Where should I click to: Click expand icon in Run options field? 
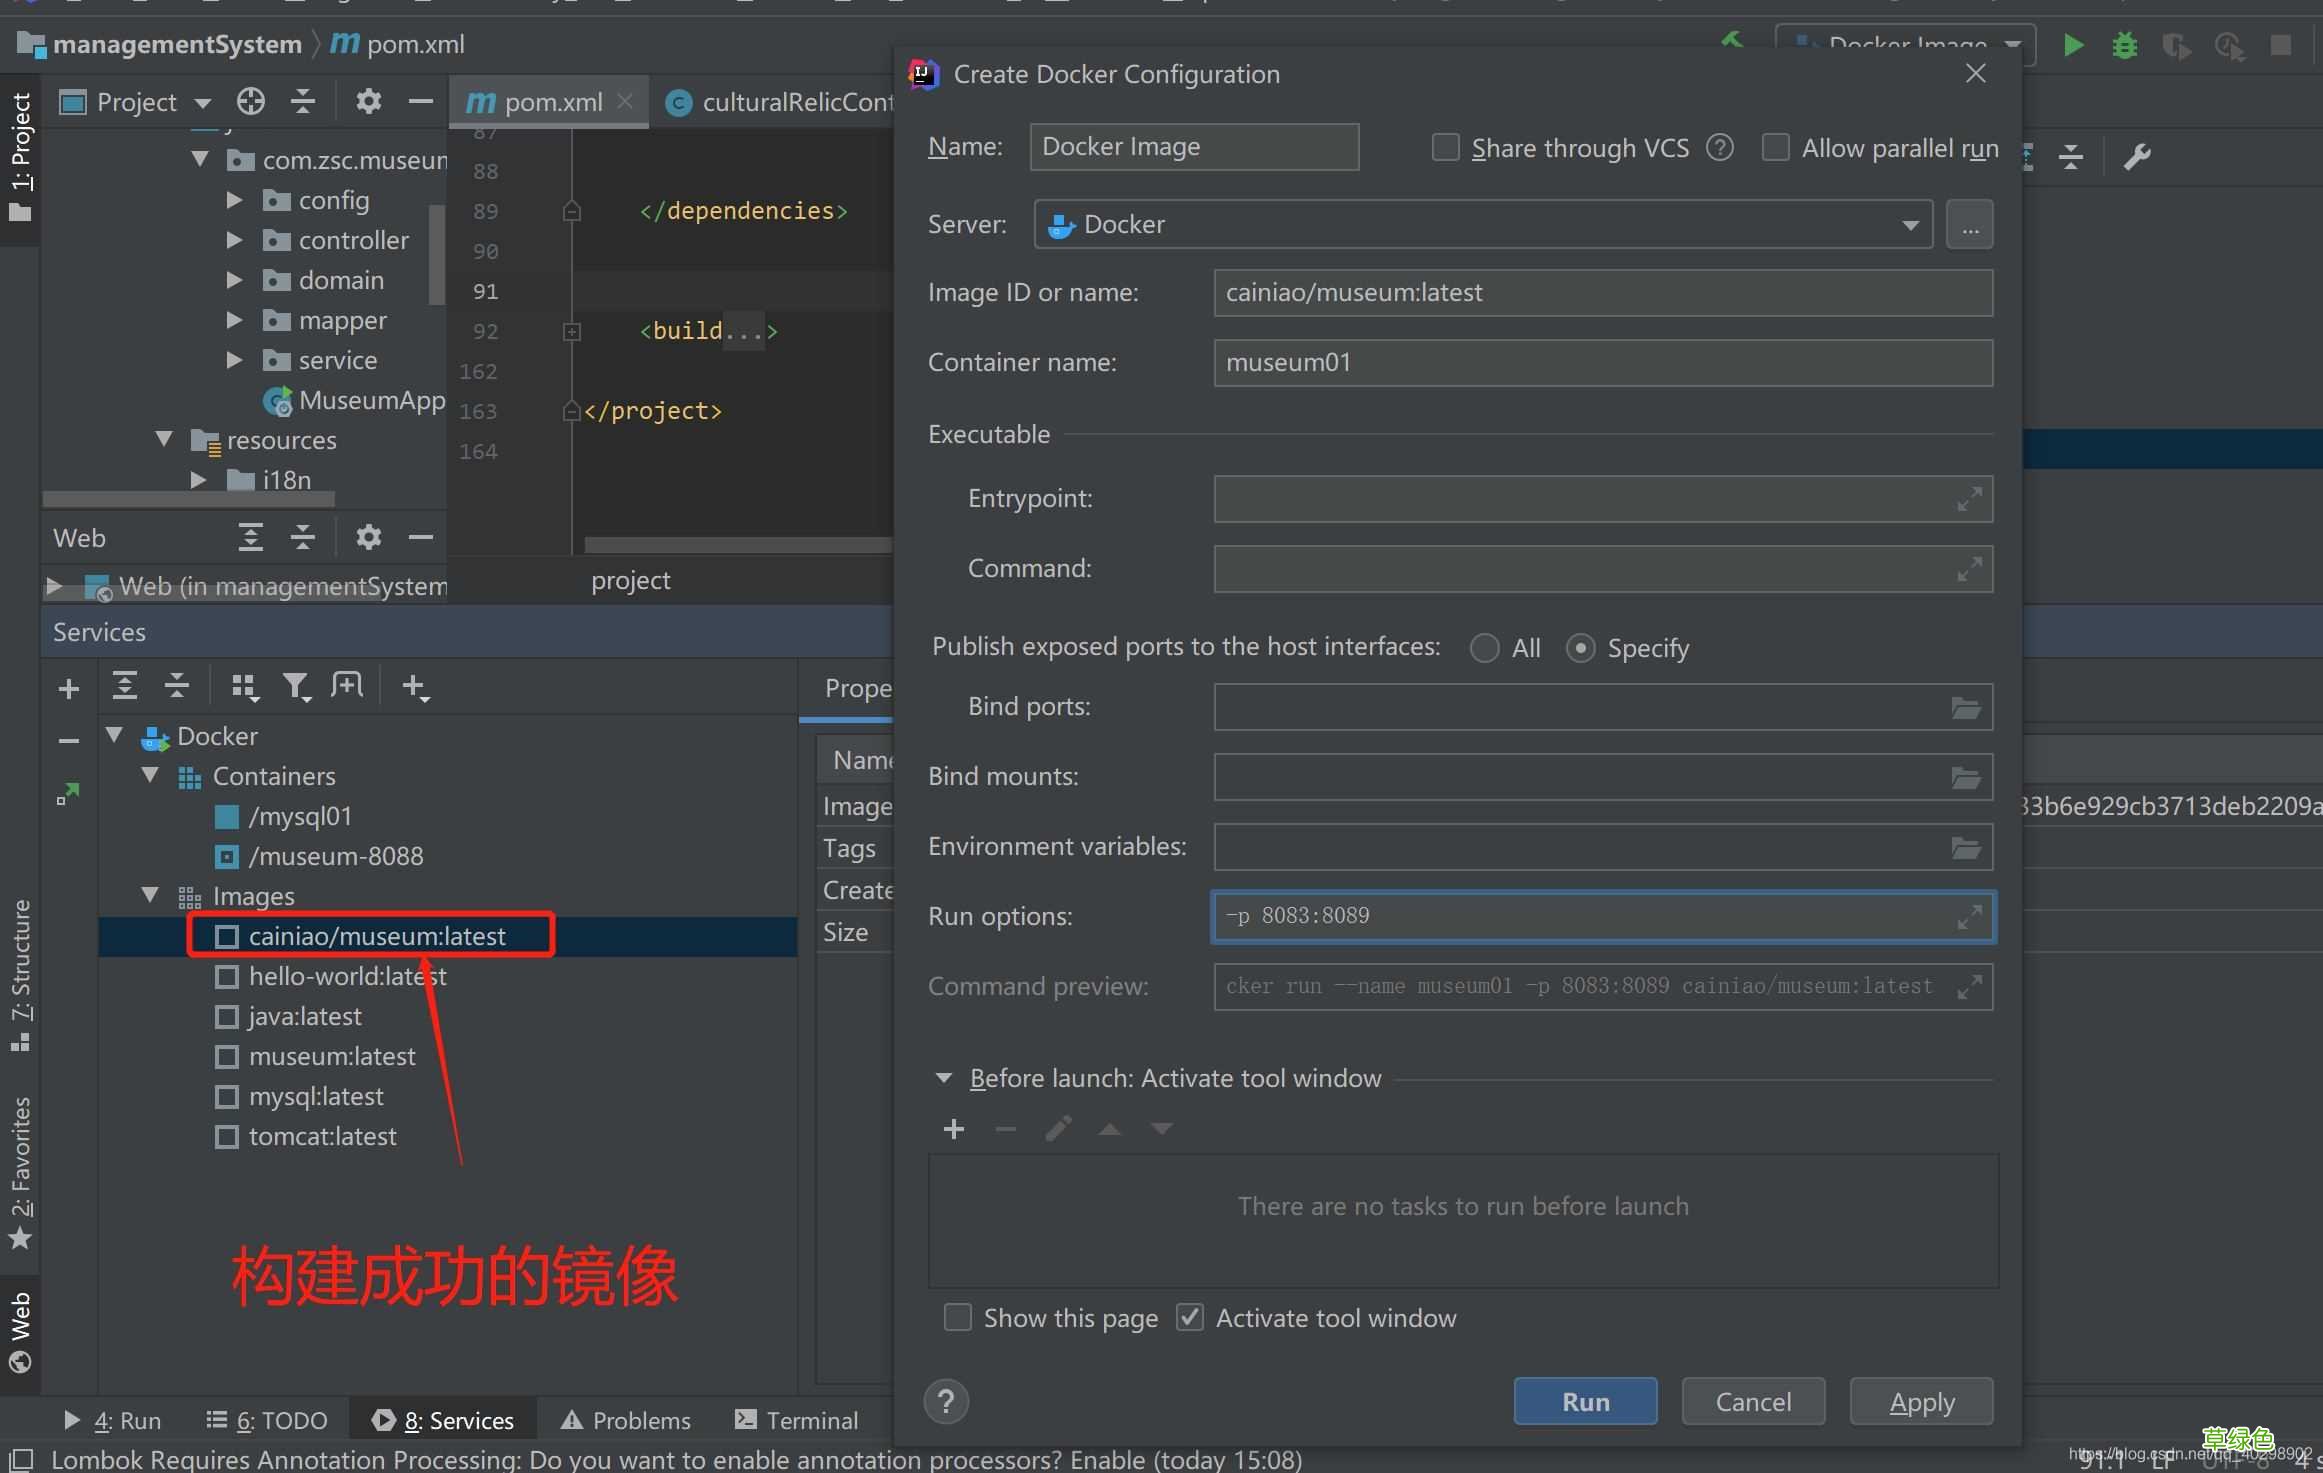coord(1969,916)
